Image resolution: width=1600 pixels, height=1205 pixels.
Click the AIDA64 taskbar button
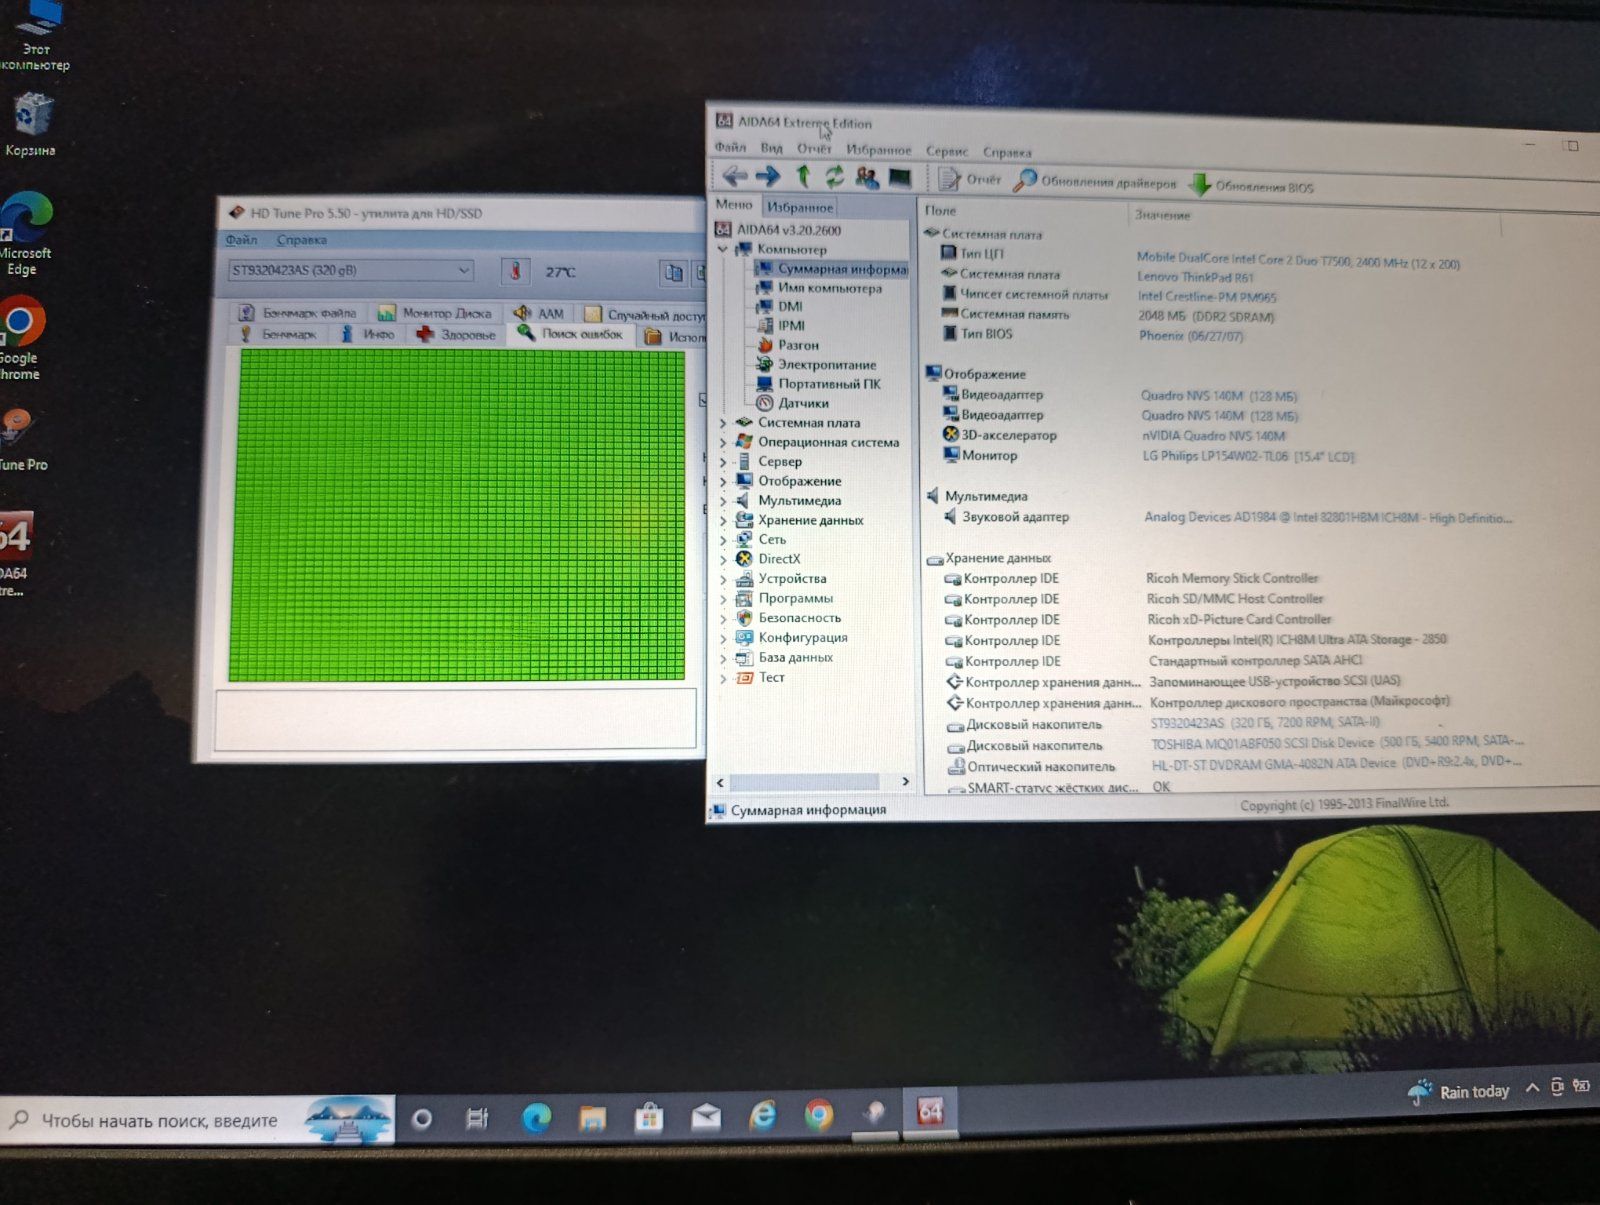point(930,1112)
